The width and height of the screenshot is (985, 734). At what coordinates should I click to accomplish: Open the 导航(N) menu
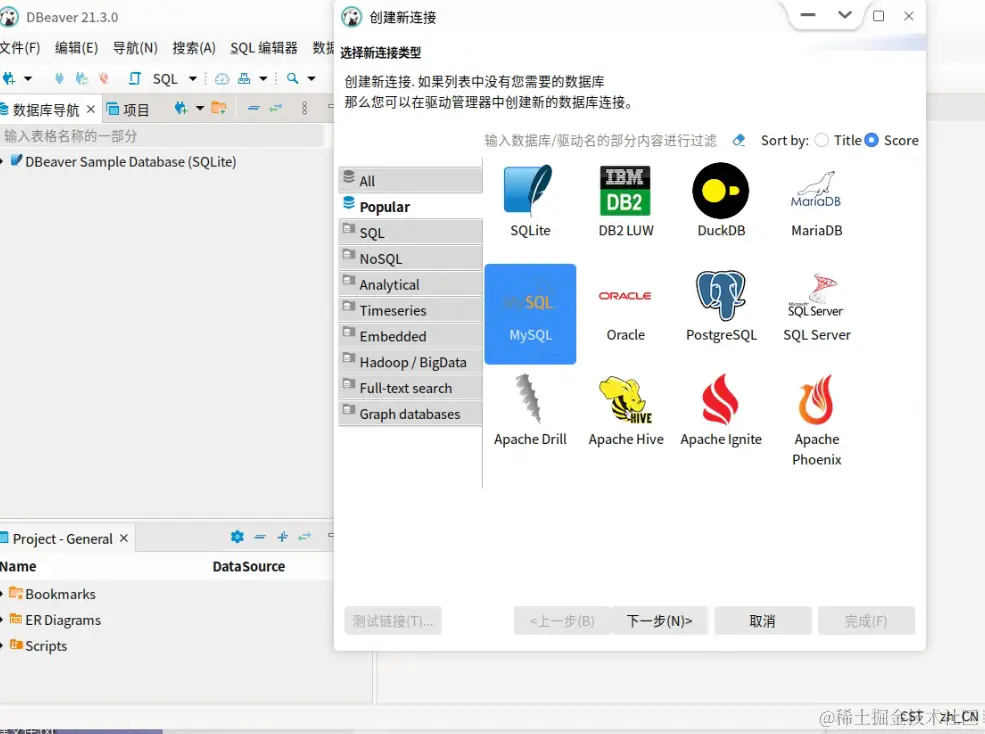[135, 48]
